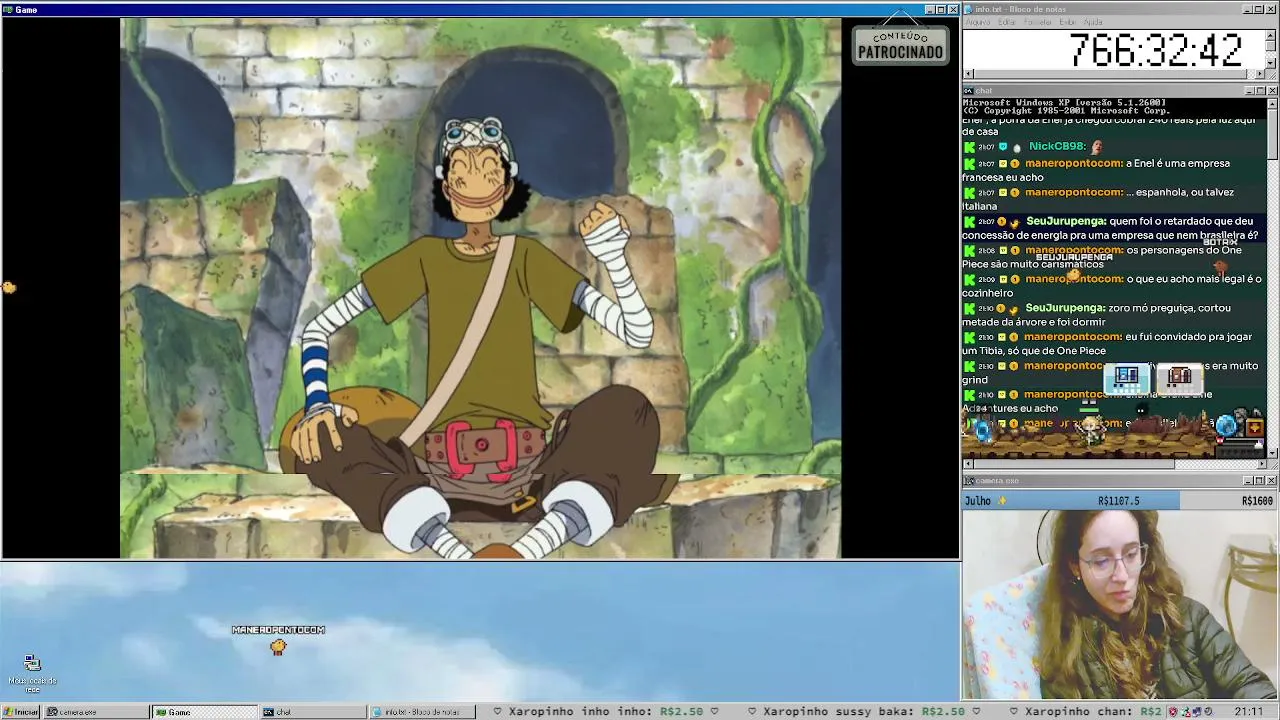1280x720 pixels.
Task: Open the Exibir menu in Bloco de notas
Action: 1068,22
